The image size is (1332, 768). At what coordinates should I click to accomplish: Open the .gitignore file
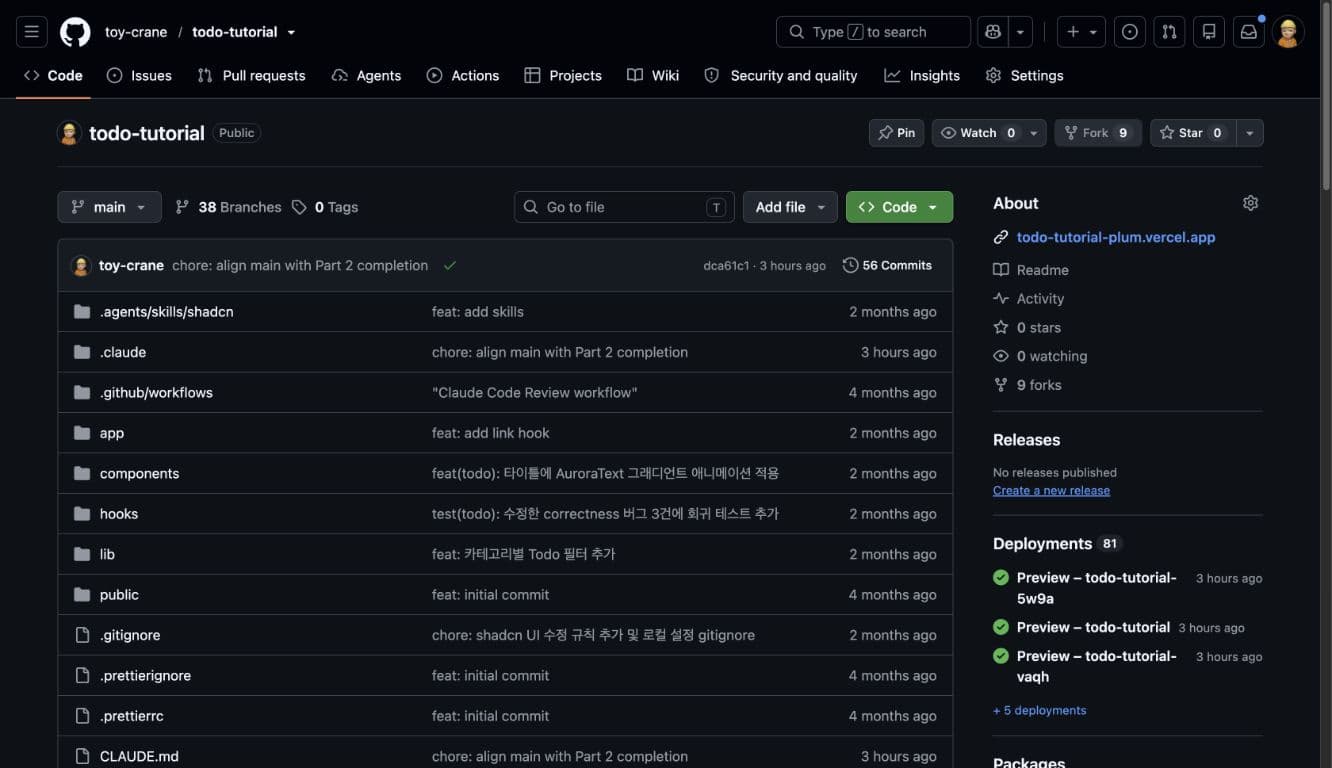pyautogui.click(x=130, y=635)
